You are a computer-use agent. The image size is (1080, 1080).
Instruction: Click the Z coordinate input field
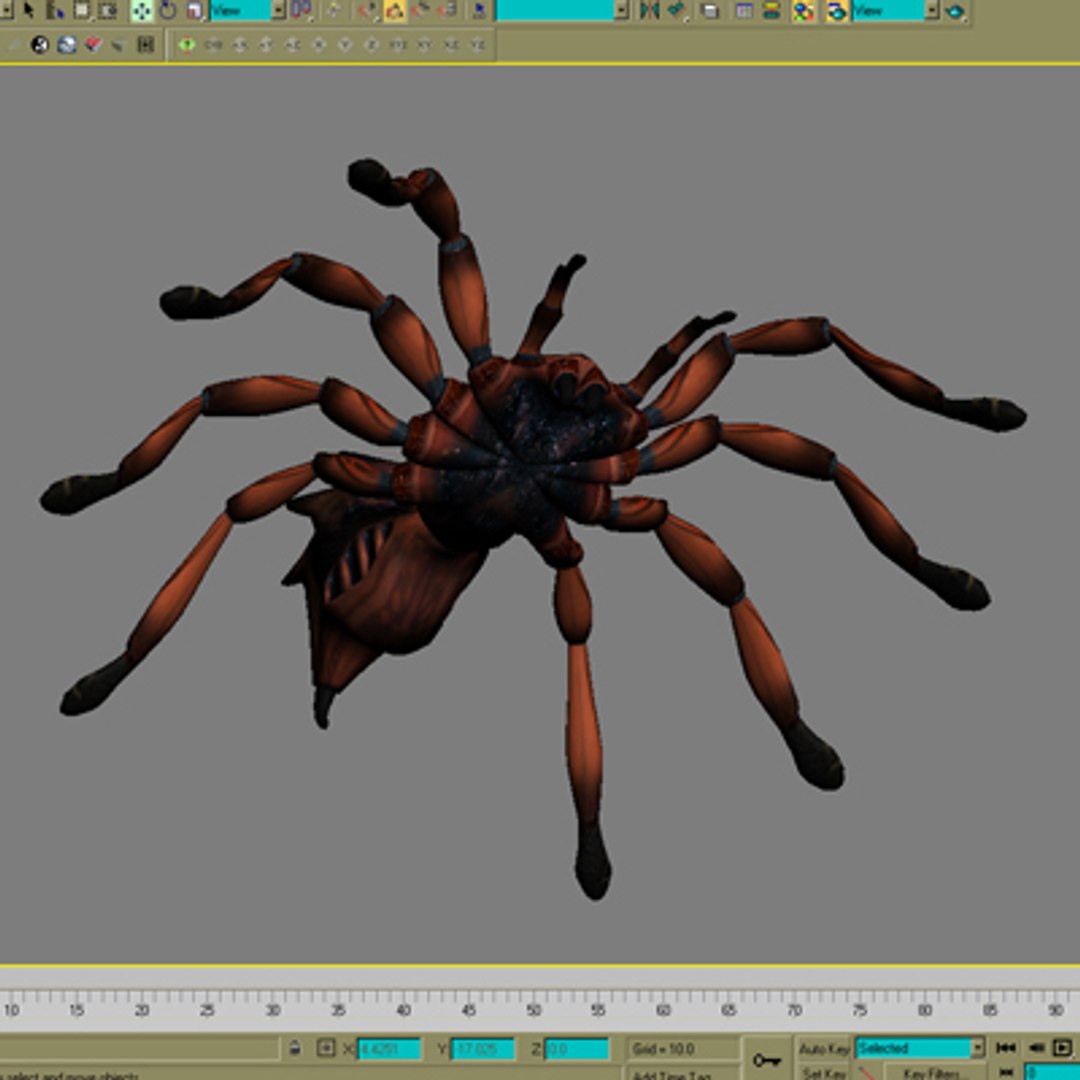[577, 1049]
